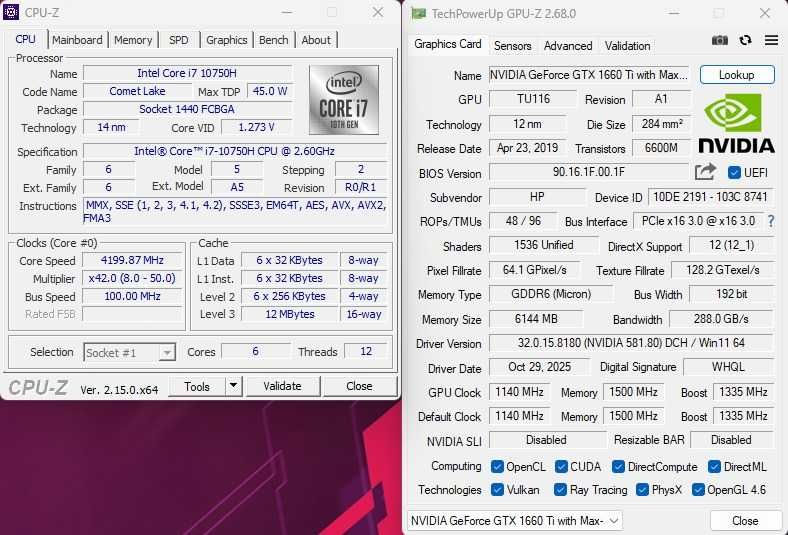Screen dimensions: 788x535
Task: Toggle the OpenGL 4.6 checkbox
Action: [698, 490]
